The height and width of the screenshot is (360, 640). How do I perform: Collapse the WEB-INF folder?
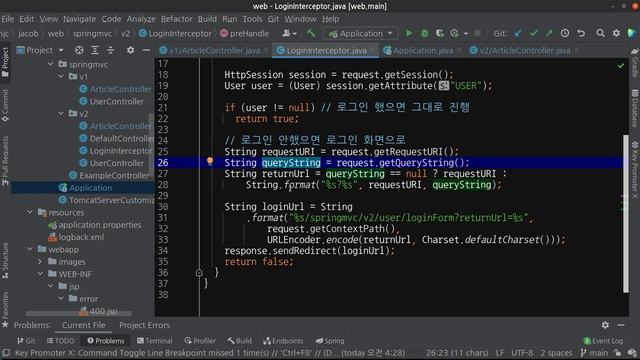pos(40,274)
